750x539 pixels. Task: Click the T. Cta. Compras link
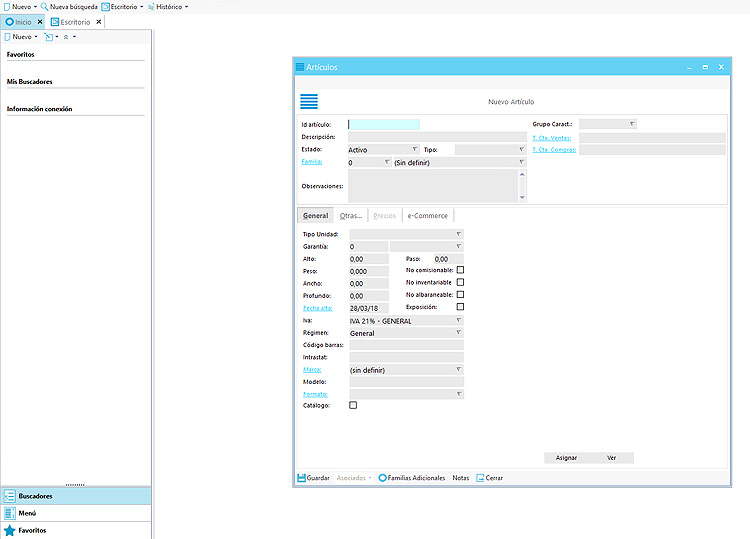[554, 150]
